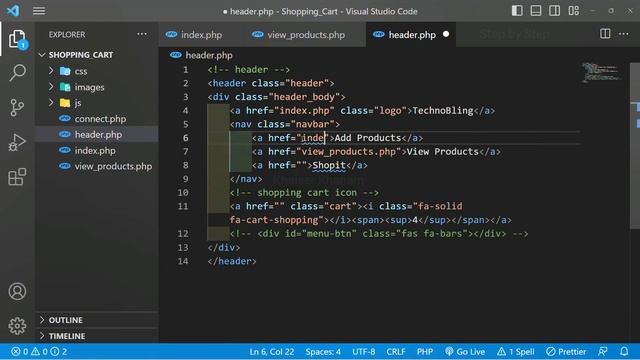Open editor More Actions ellipsis
This screenshot has height=360, width=640.
624,34
